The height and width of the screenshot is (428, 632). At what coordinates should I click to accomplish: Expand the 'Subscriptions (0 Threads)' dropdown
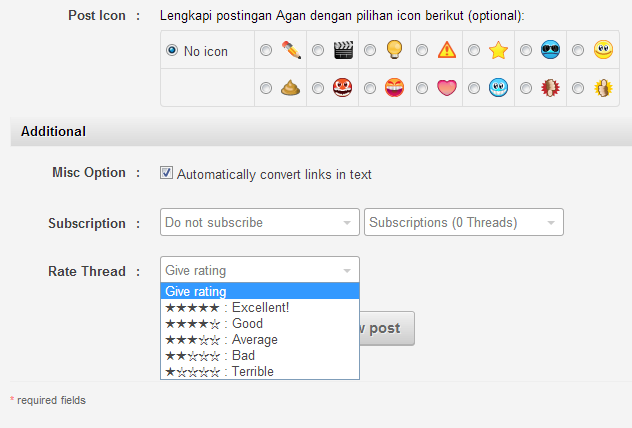tap(464, 222)
